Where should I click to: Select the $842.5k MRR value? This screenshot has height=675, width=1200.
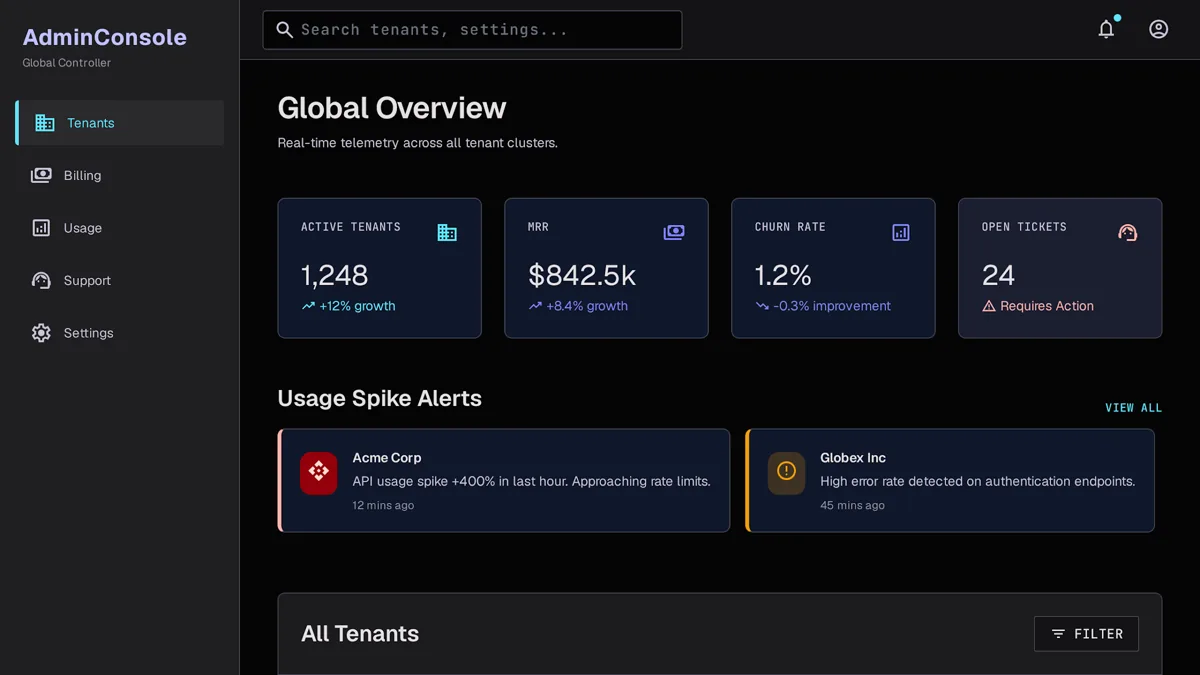(x=582, y=275)
